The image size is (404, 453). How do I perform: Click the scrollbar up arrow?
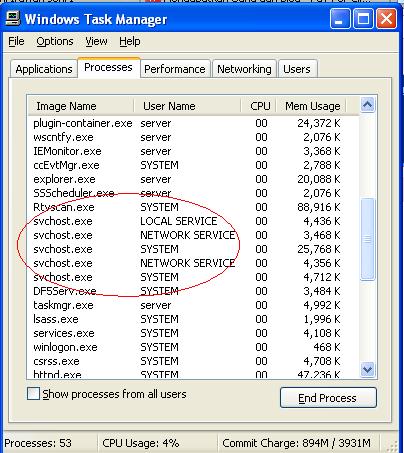coord(367,105)
